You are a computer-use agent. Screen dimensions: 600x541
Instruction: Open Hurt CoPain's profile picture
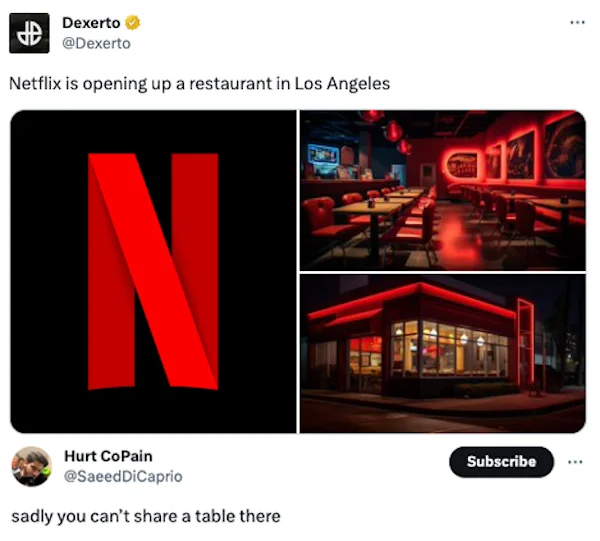[31, 466]
